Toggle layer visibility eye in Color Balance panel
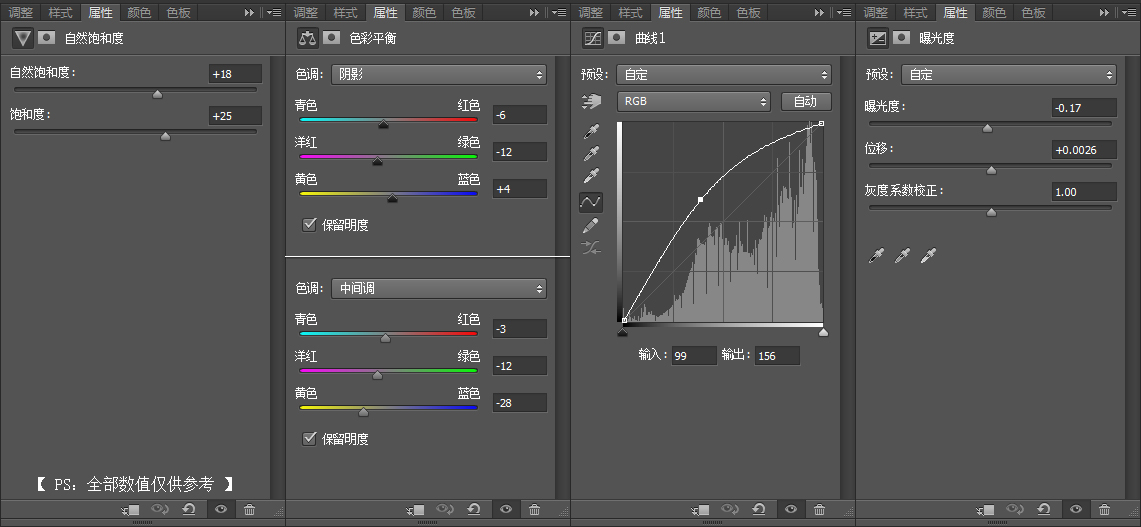1141x527 pixels. click(x=506, y=510)
